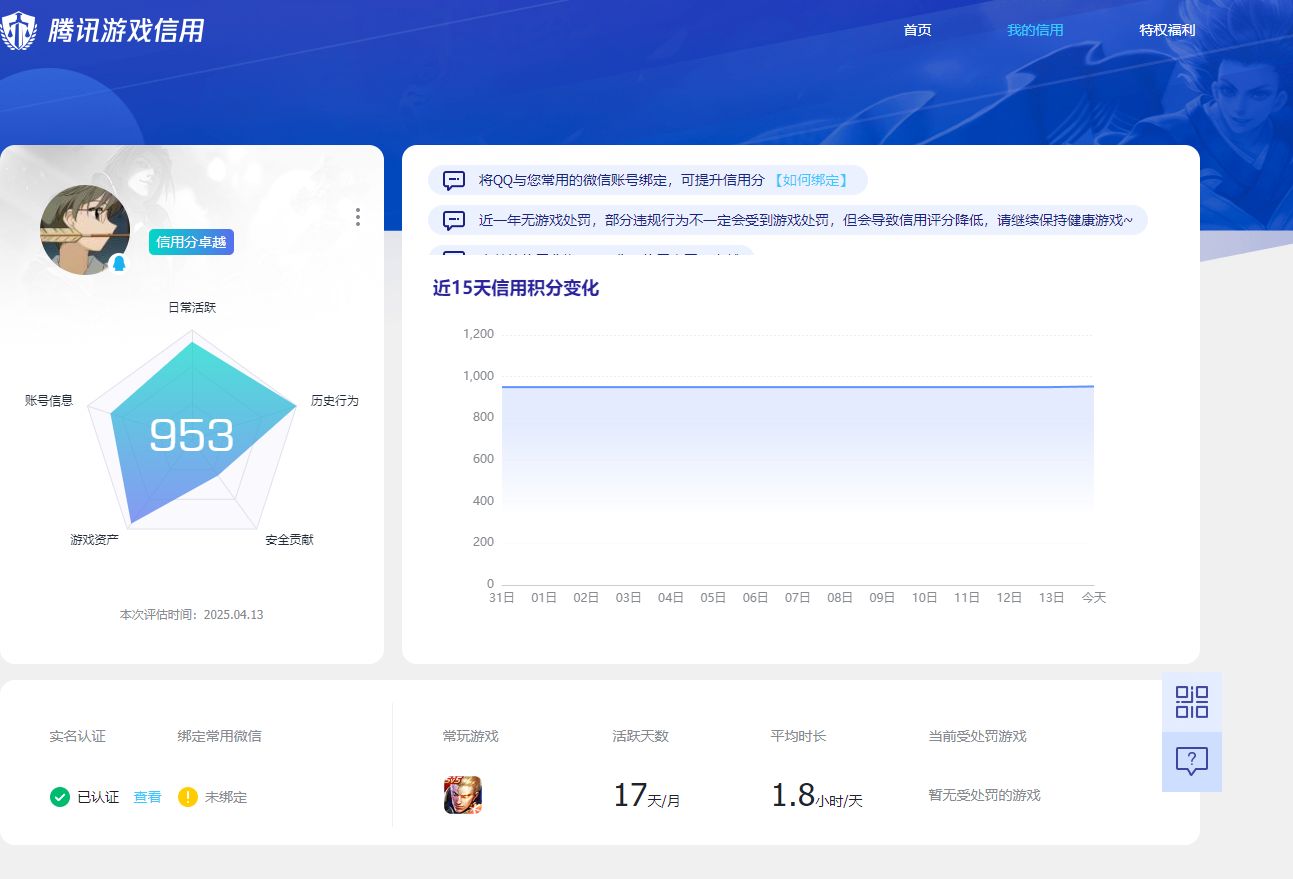Click the 今天 label on chart axis
Screen dimensions: 1293x879
pos(1094,598)
